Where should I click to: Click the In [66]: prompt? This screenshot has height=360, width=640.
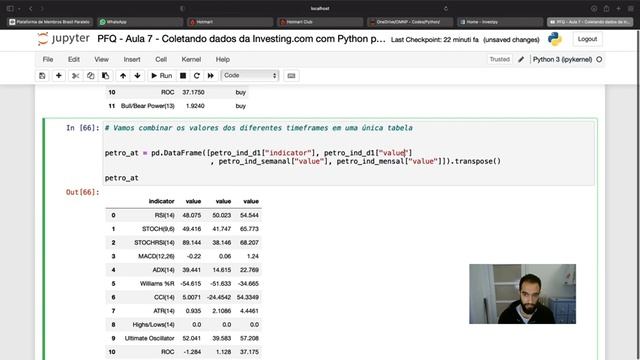83,128
